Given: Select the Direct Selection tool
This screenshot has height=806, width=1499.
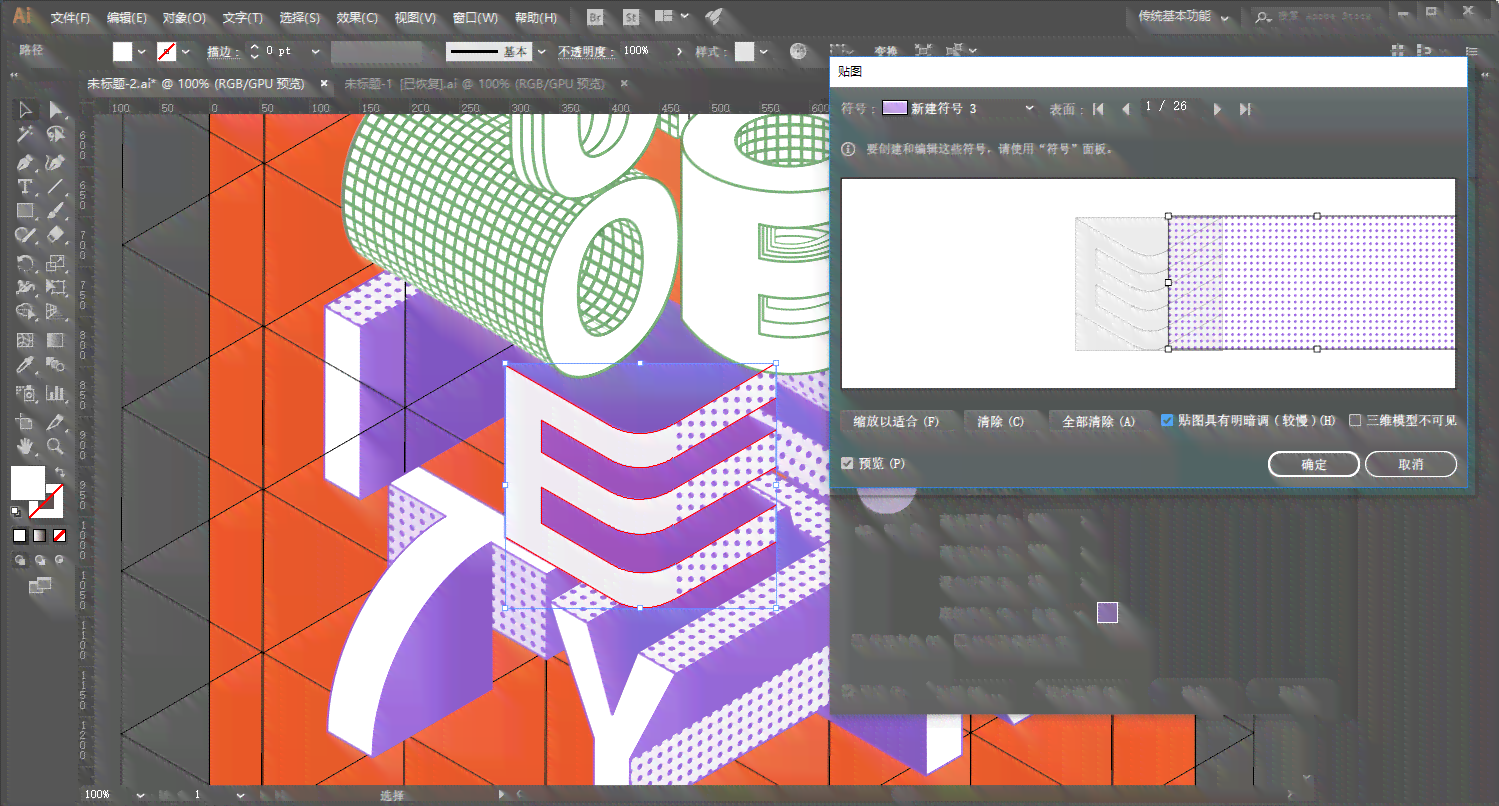Looking at the screenshot, I should tap(55, 110).
